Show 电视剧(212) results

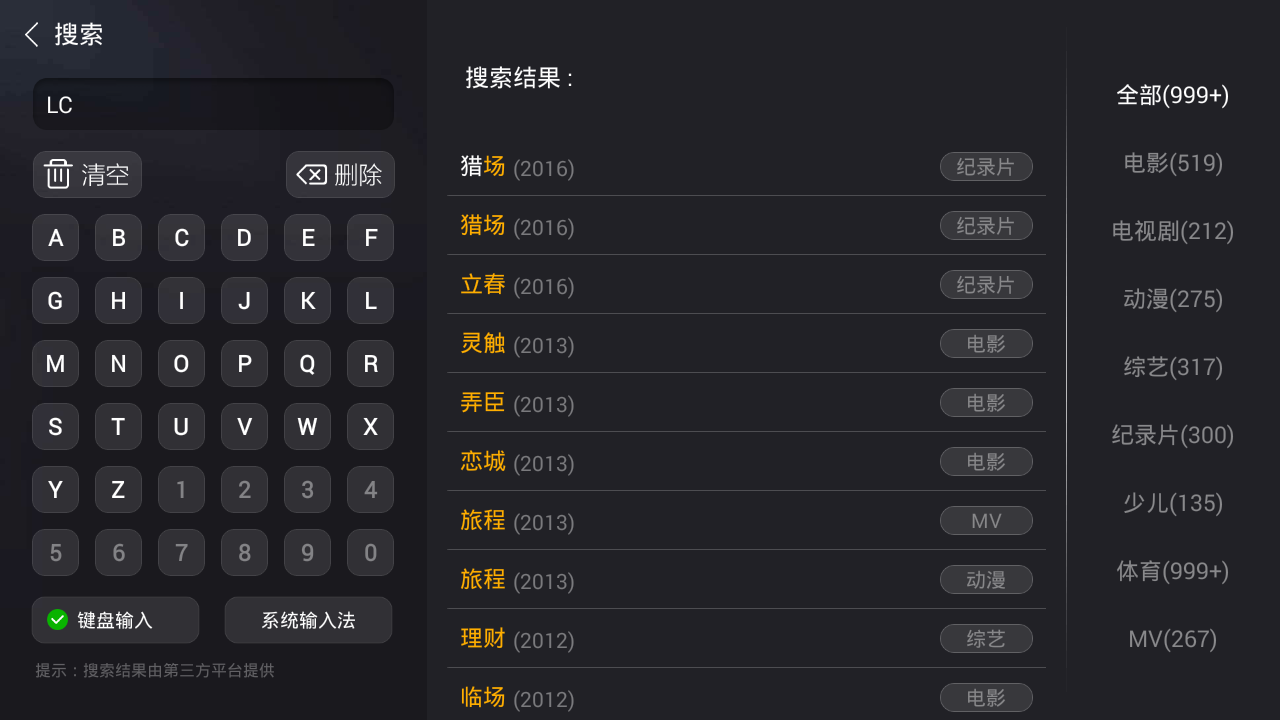coord(1172,231)
